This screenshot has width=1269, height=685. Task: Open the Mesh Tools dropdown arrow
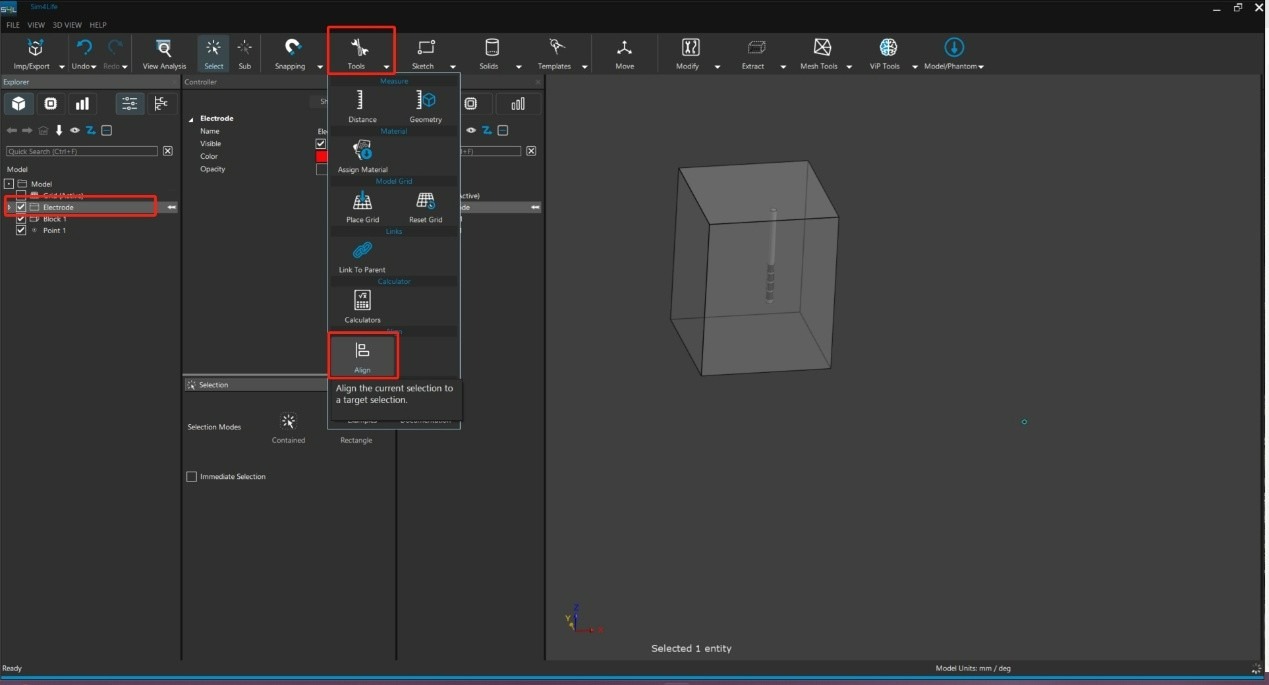point(849,67)
